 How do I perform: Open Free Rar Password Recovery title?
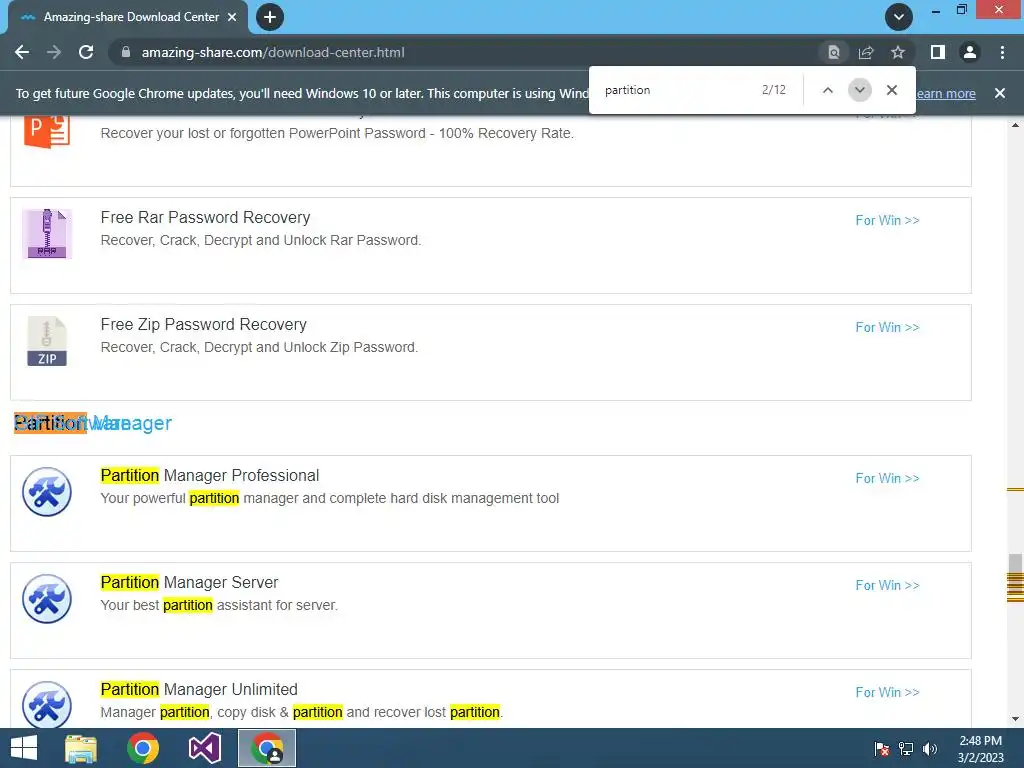[x=205, y=217]
